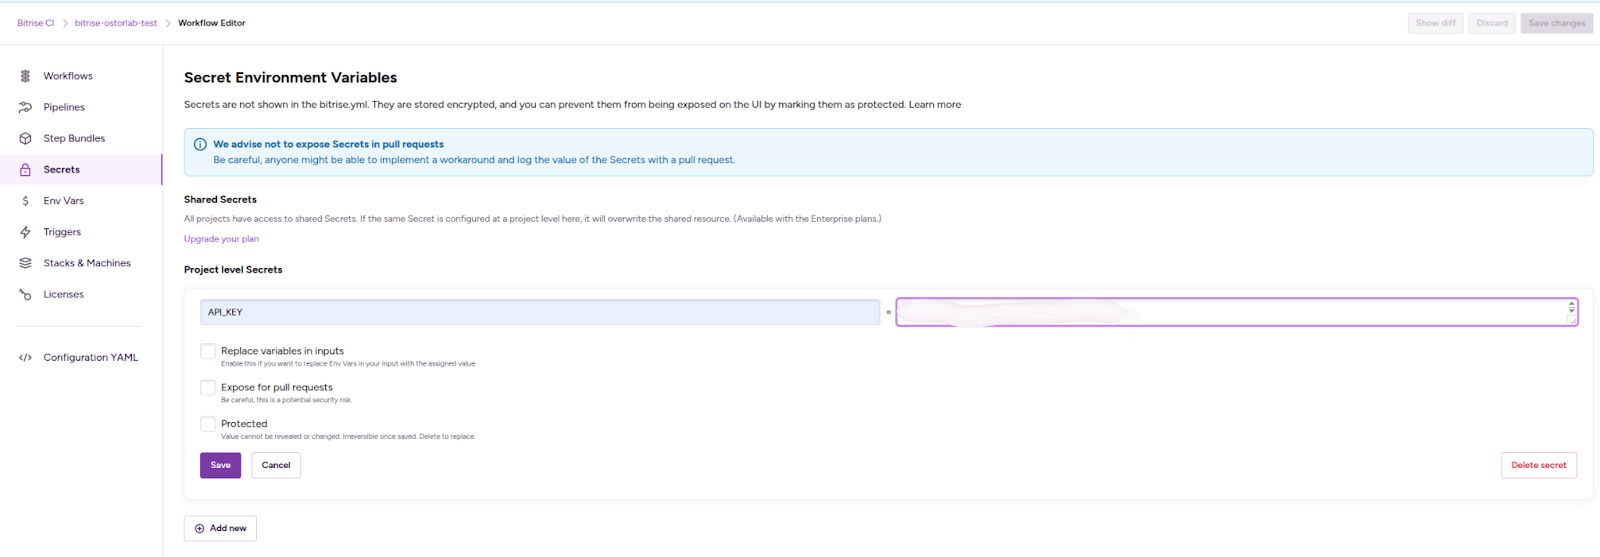
Task: Click the Pipelines sidebar icon
Action: pos(25,107)
